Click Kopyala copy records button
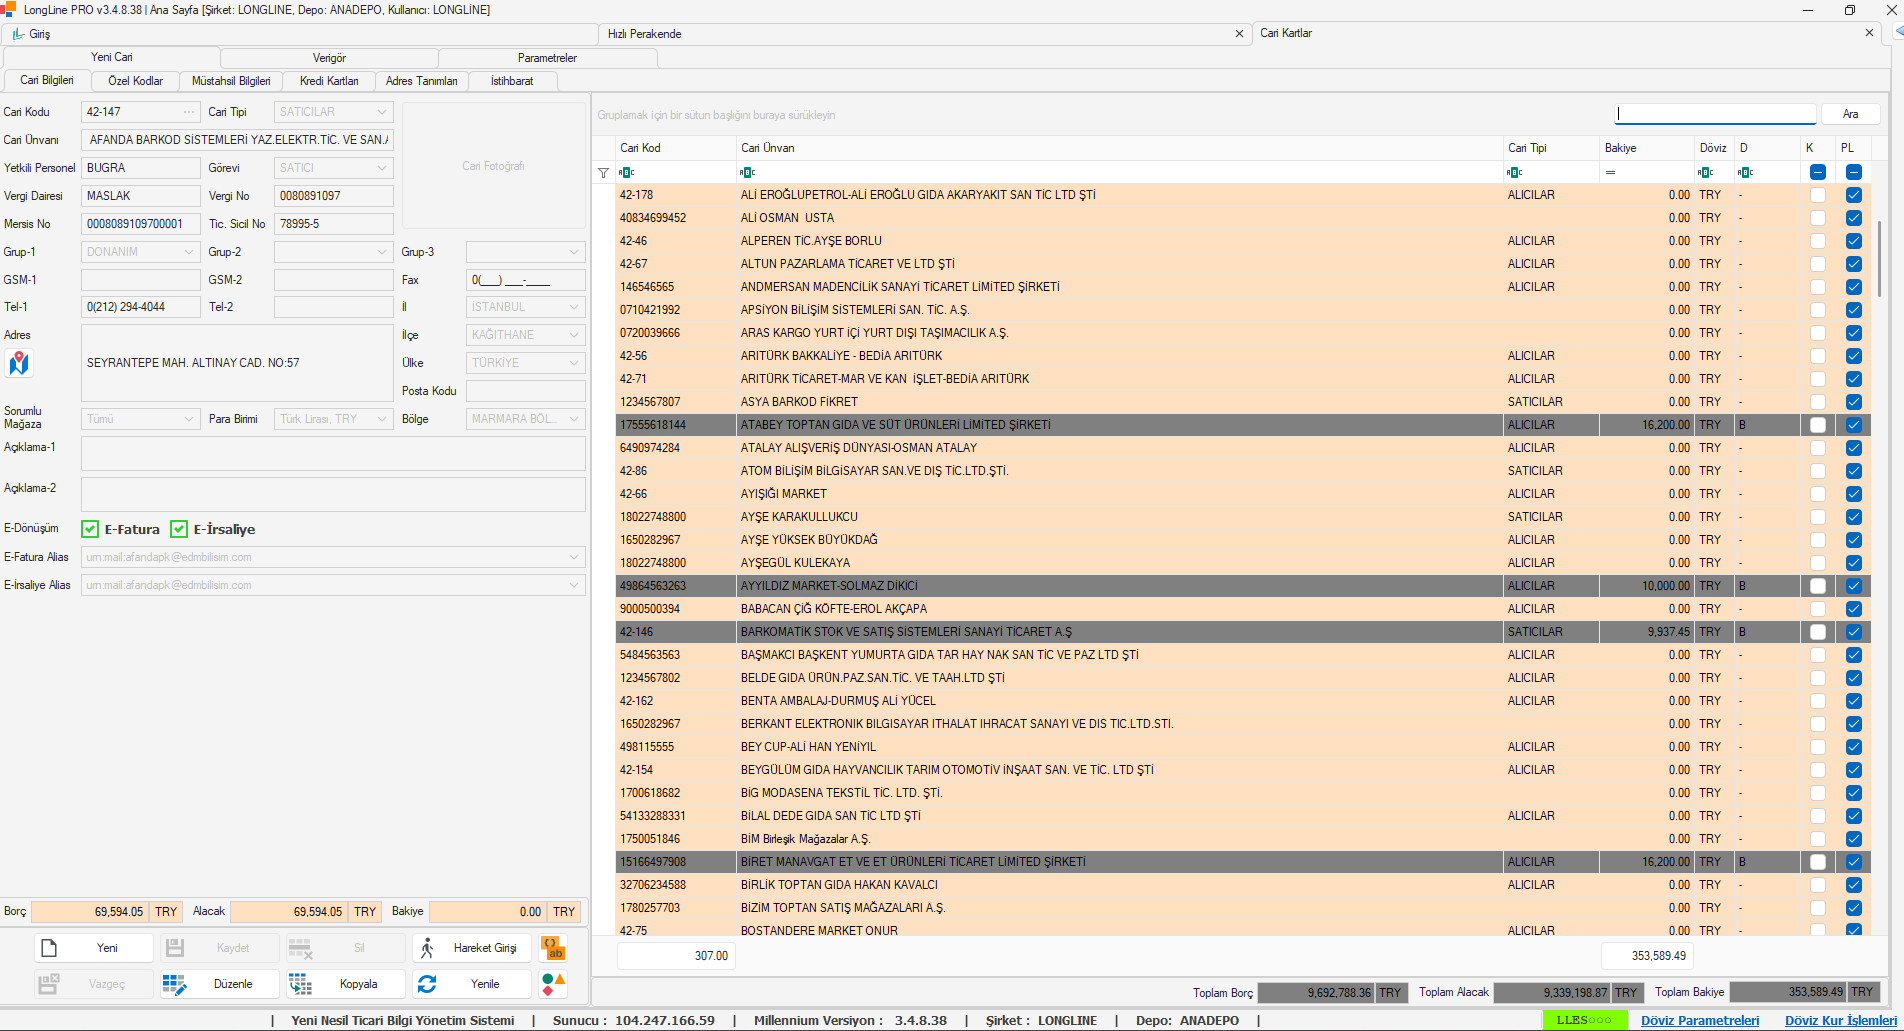This screenshot has width=1904, height=1031. click(x=345, y=984)
